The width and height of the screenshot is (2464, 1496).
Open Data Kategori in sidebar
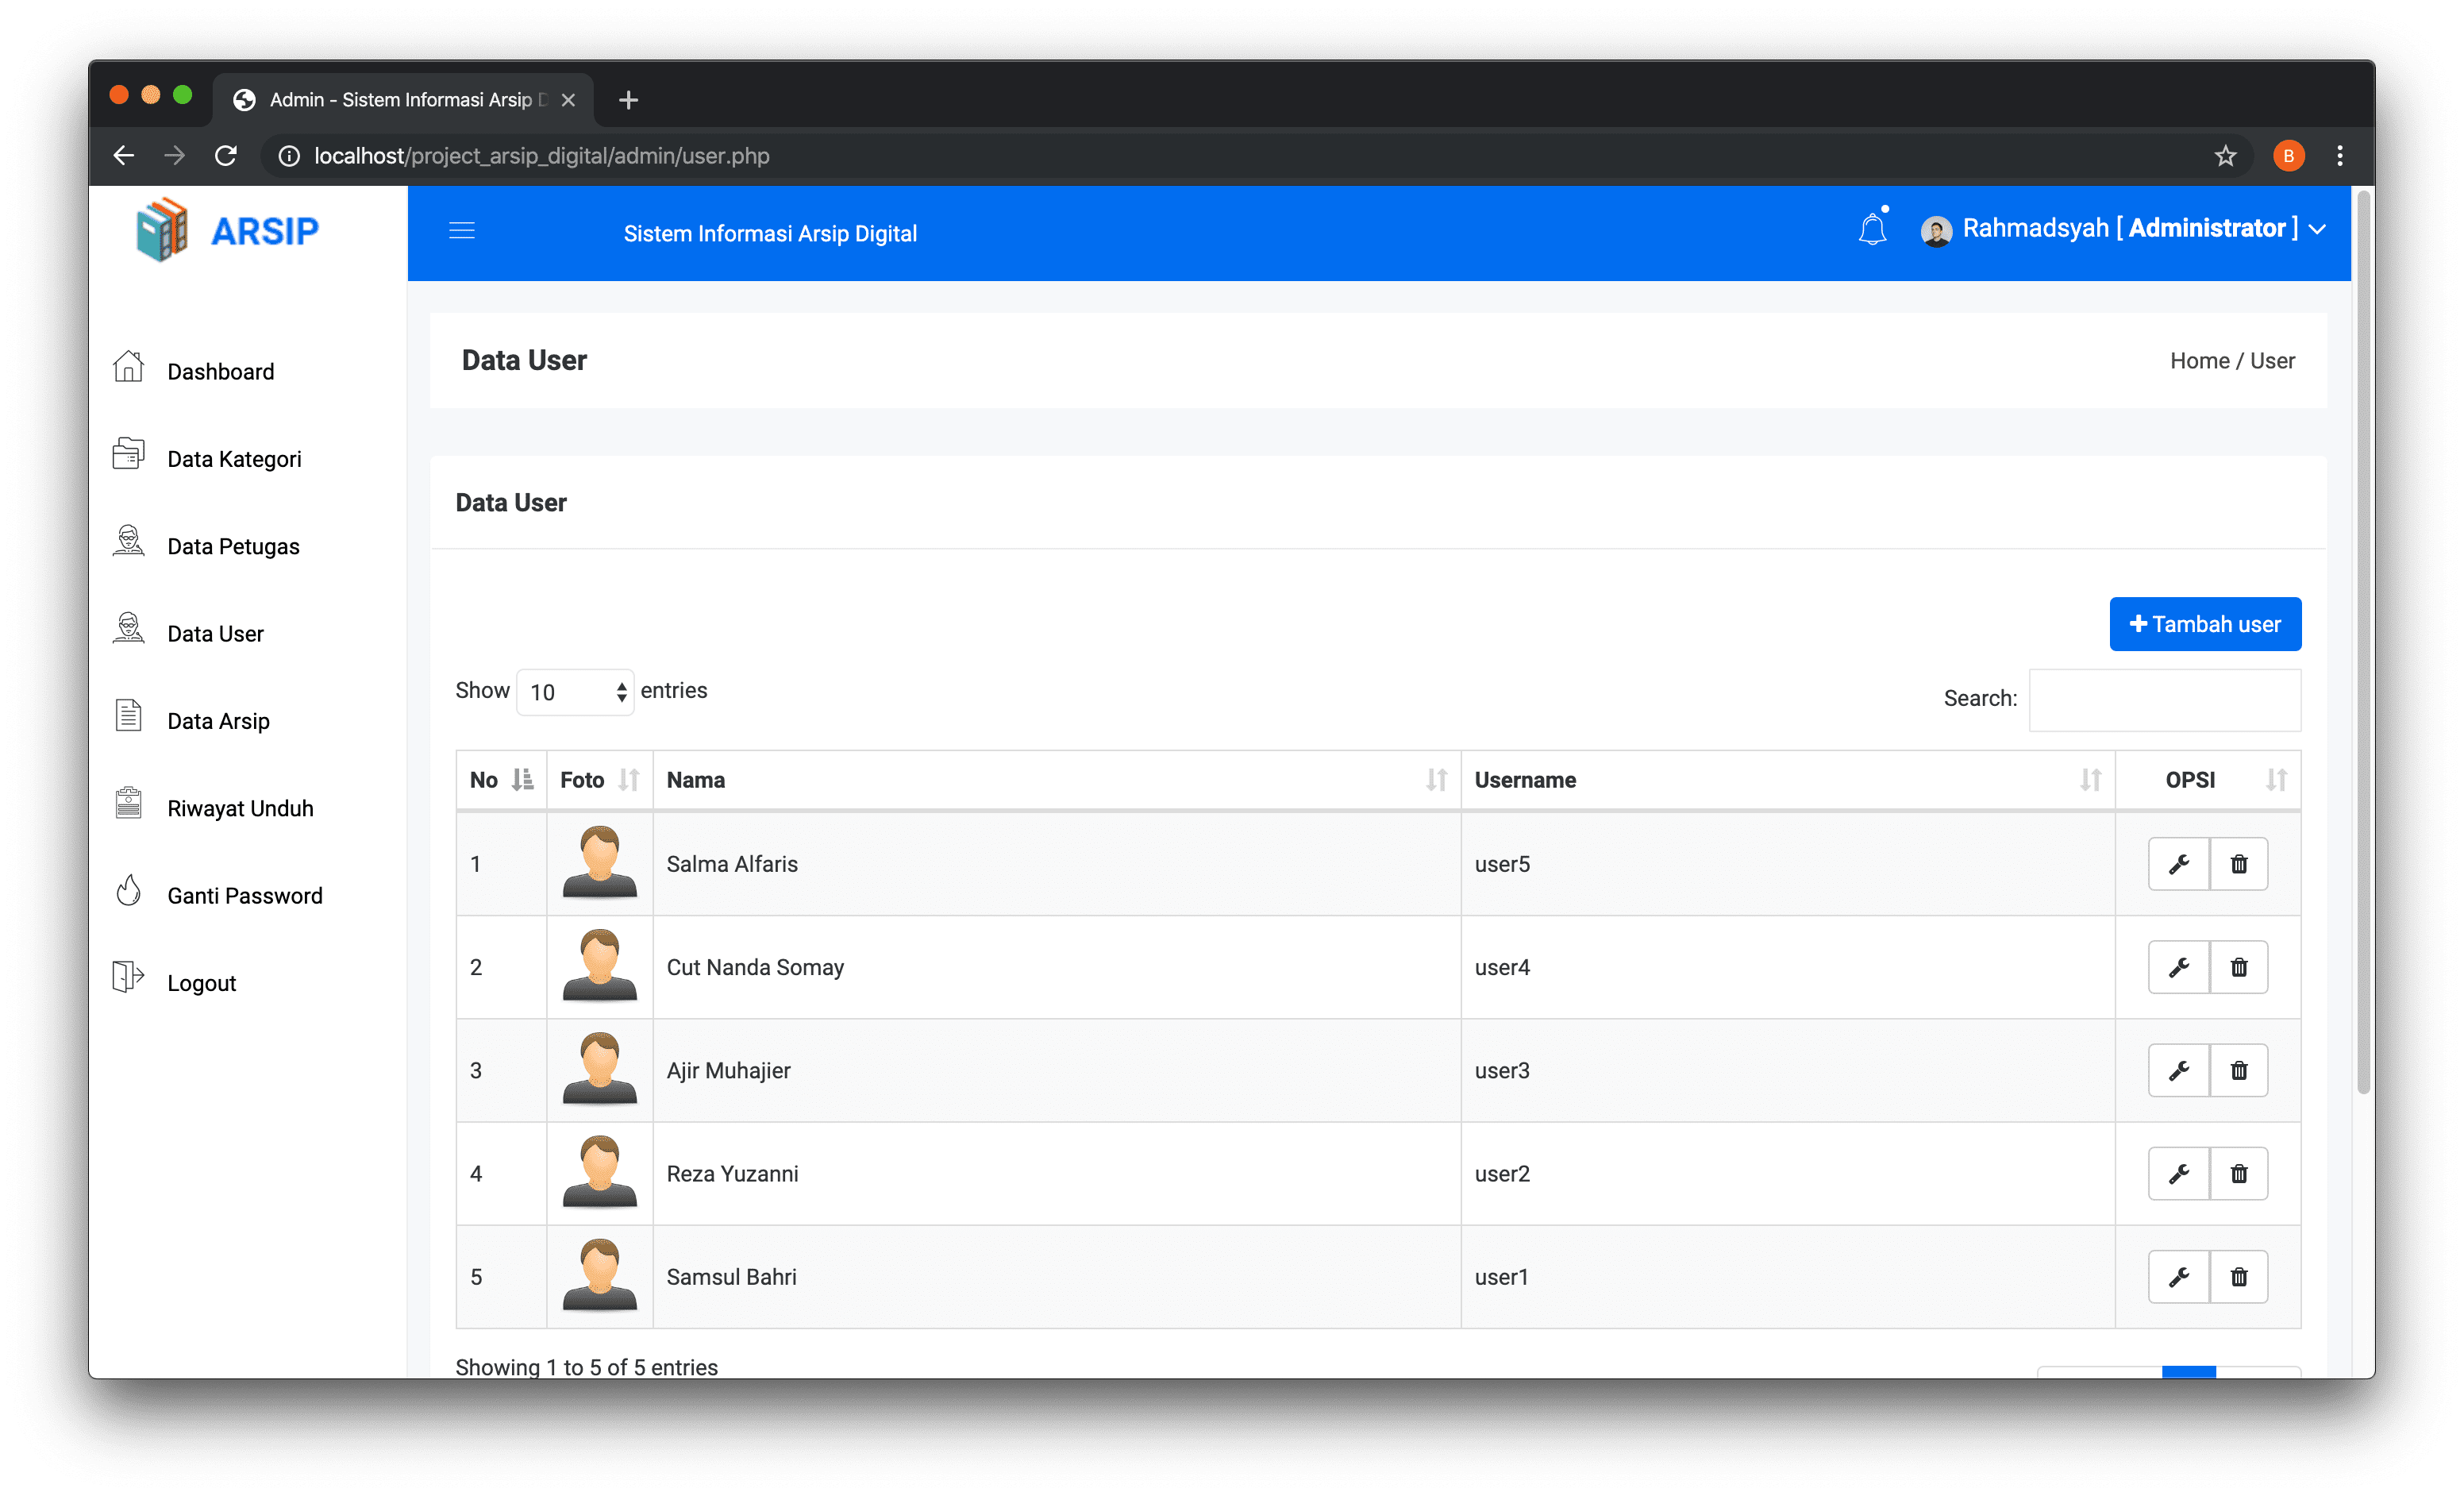pos(233,459)
